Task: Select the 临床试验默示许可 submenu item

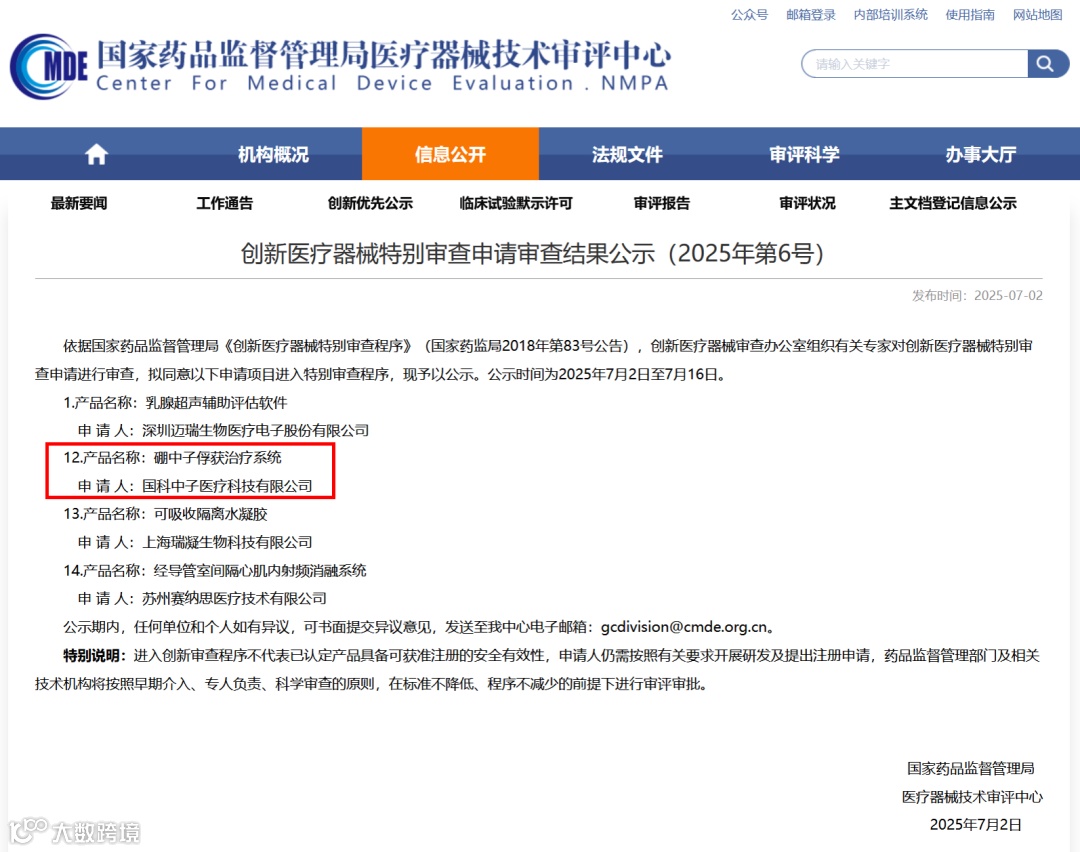Action: pyautogui.click(x=516, y=203)
